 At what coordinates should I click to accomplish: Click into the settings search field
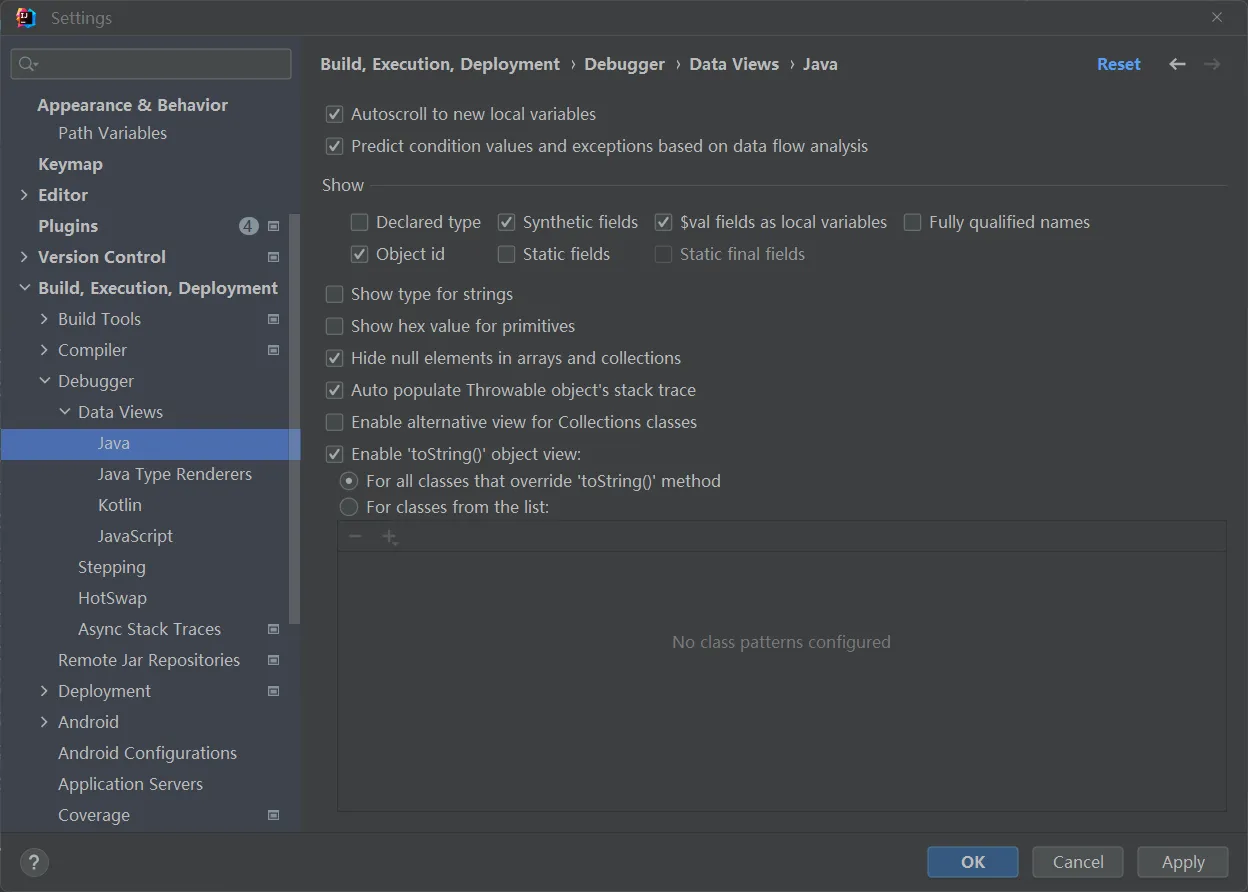pos(160,64)
